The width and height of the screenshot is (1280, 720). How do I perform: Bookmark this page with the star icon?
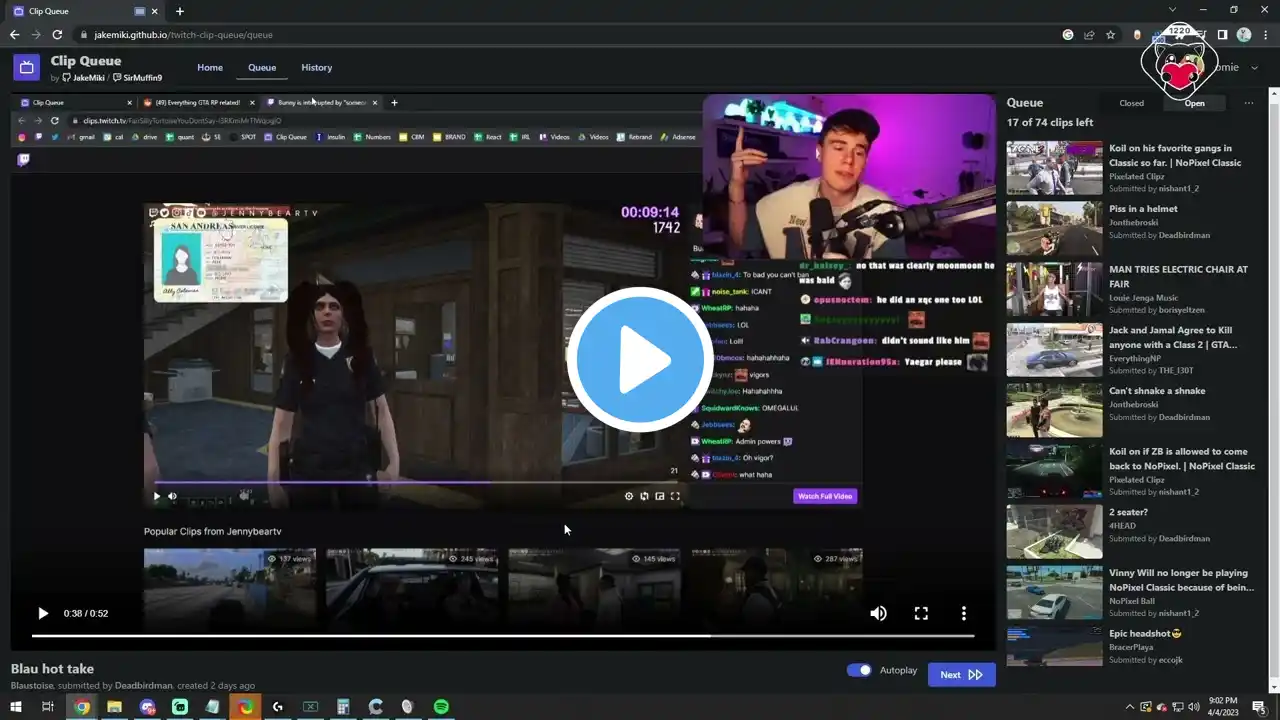pyautogui.click(x=1111, y=35)
